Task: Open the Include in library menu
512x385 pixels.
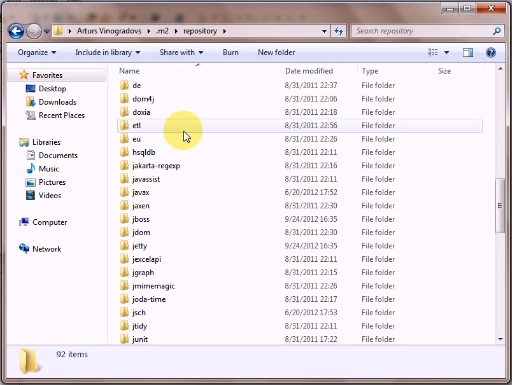Action: coord(107,52)
